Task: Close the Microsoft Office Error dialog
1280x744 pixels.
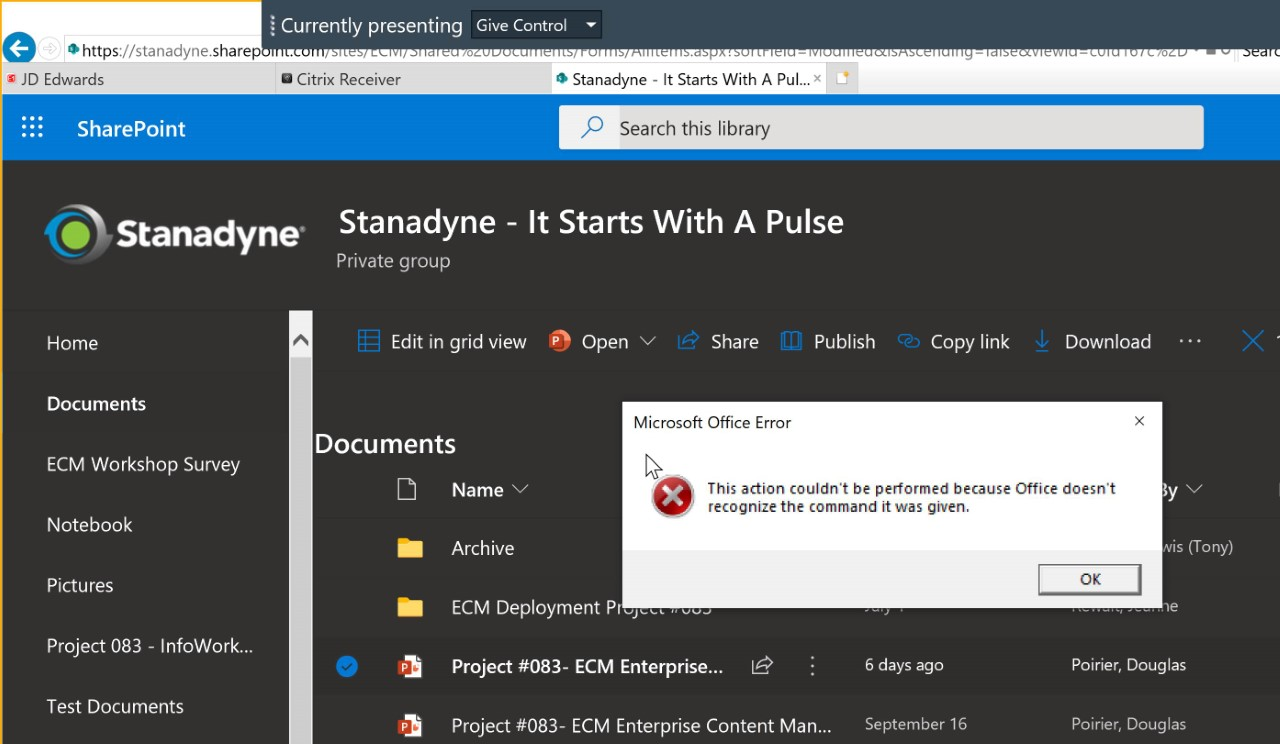Action: pos(1139,421)
